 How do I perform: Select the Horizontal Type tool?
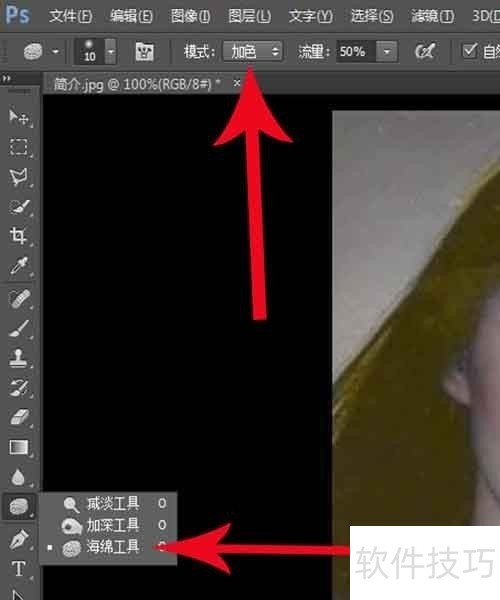point(19,569)
